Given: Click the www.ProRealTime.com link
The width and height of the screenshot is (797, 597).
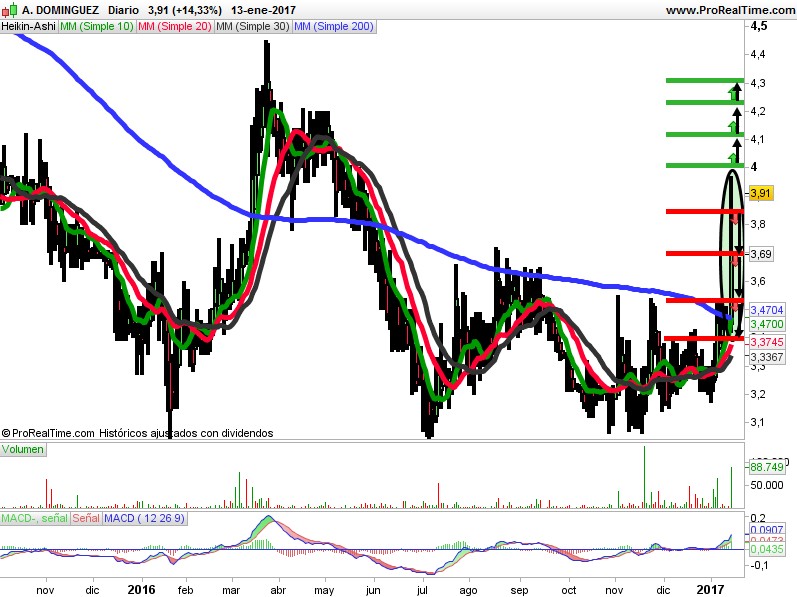Looking at the screenshot, I should click(730, 10).
